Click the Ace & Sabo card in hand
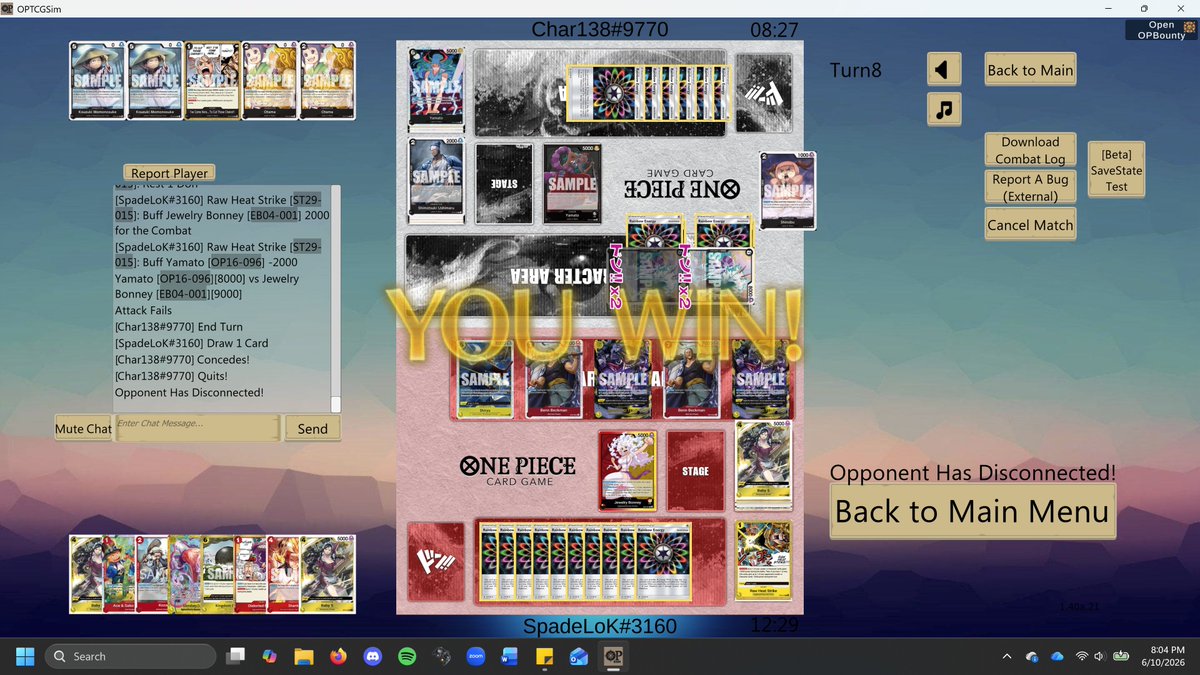This screenshot has height=675, width=1200. [121, 574]
